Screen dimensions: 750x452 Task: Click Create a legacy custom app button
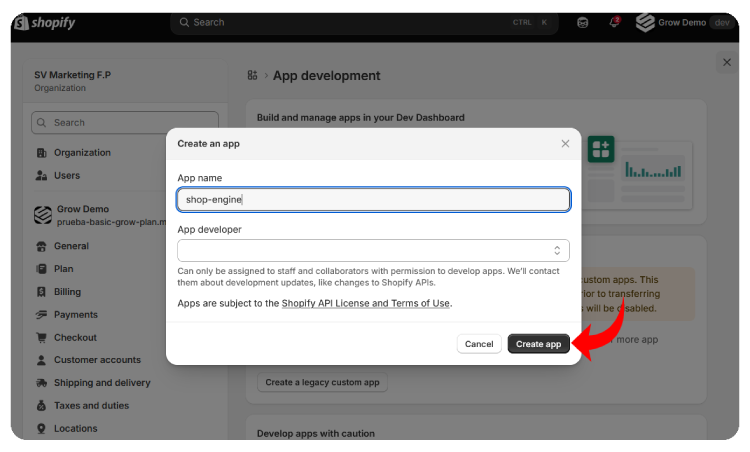[x=322, y=382]
